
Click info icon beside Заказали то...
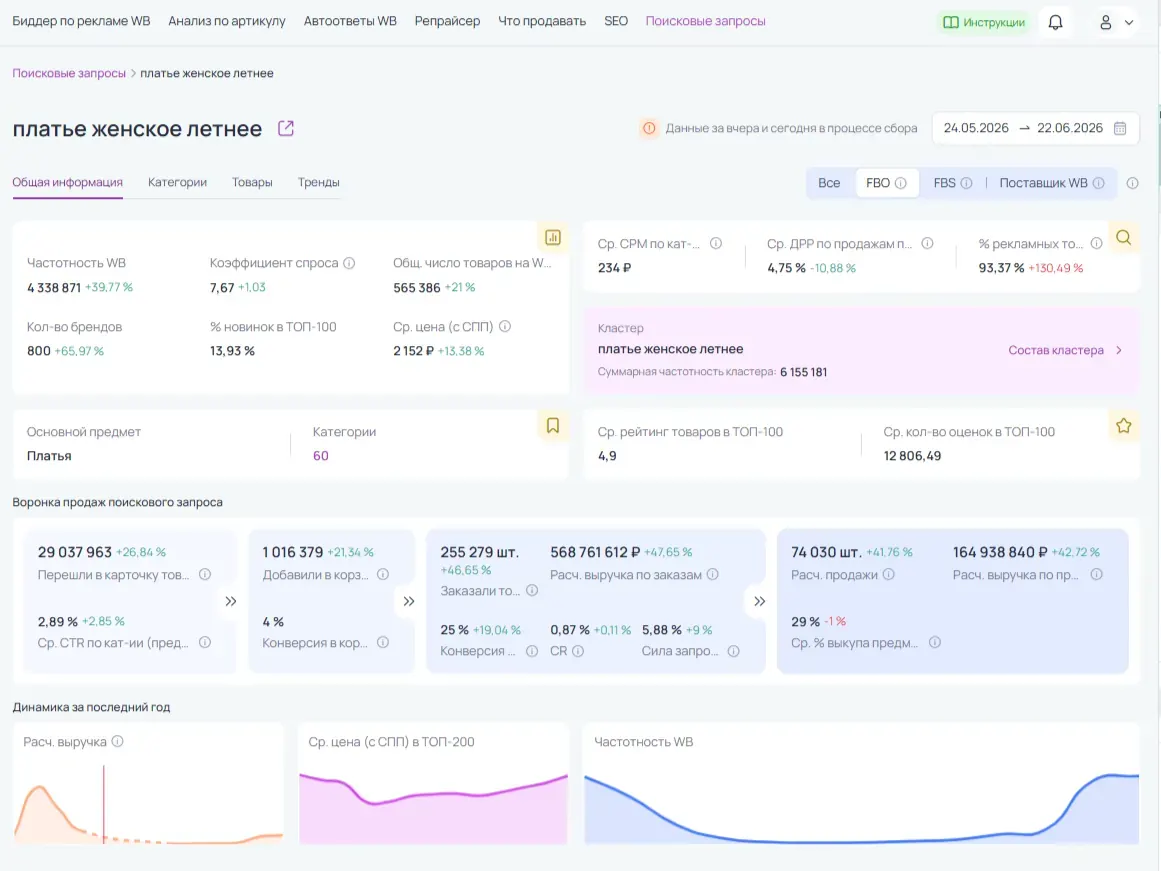click(x=532, y=590)
